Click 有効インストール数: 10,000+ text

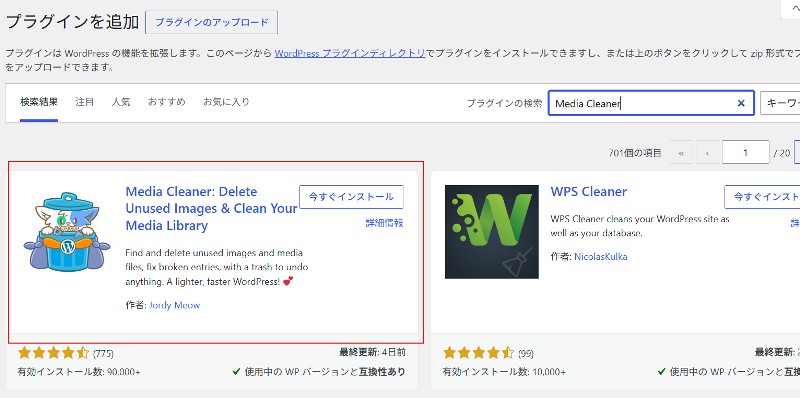[504, 372]
